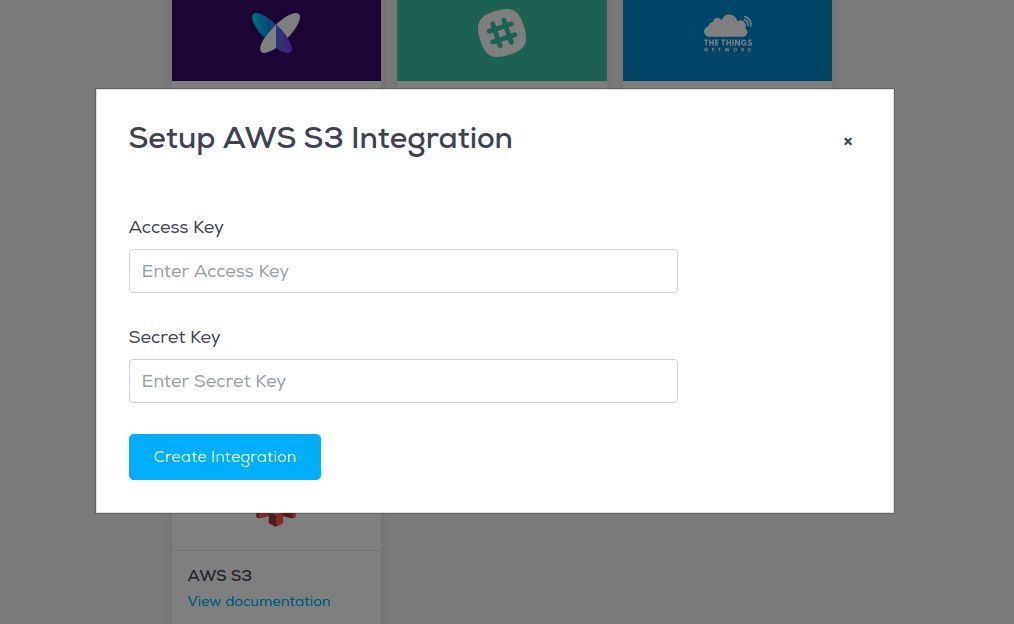
Task: Click The Things Network logo text
Action: [x=728, y=45]
